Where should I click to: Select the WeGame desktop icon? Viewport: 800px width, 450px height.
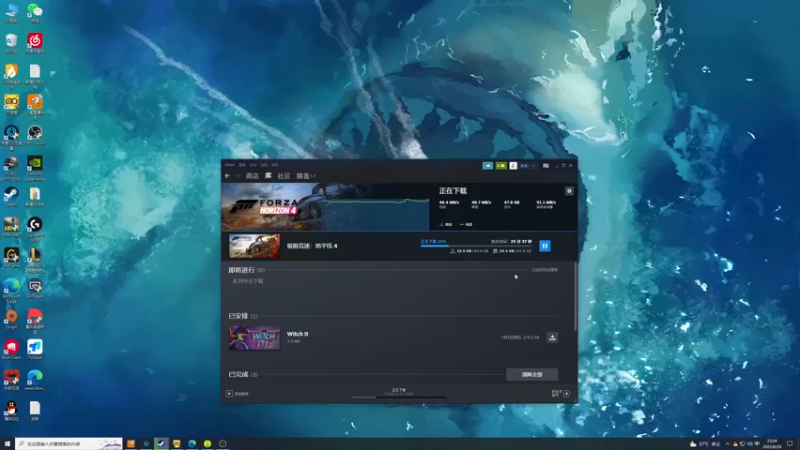coord(11,258)
